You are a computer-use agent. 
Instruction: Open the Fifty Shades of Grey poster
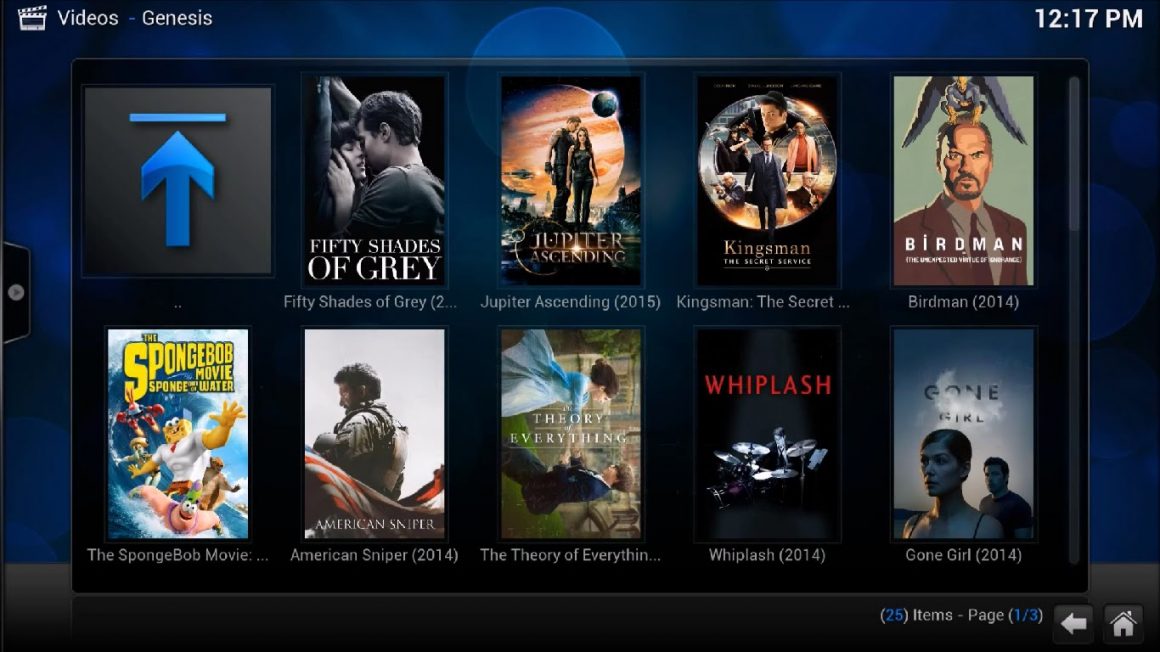point(374,181)
